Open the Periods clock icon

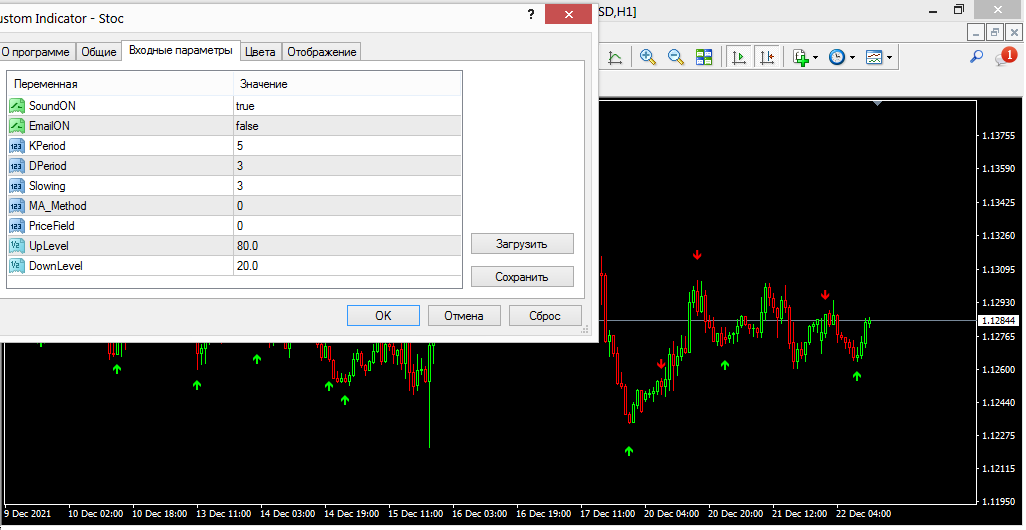point(837,58)
